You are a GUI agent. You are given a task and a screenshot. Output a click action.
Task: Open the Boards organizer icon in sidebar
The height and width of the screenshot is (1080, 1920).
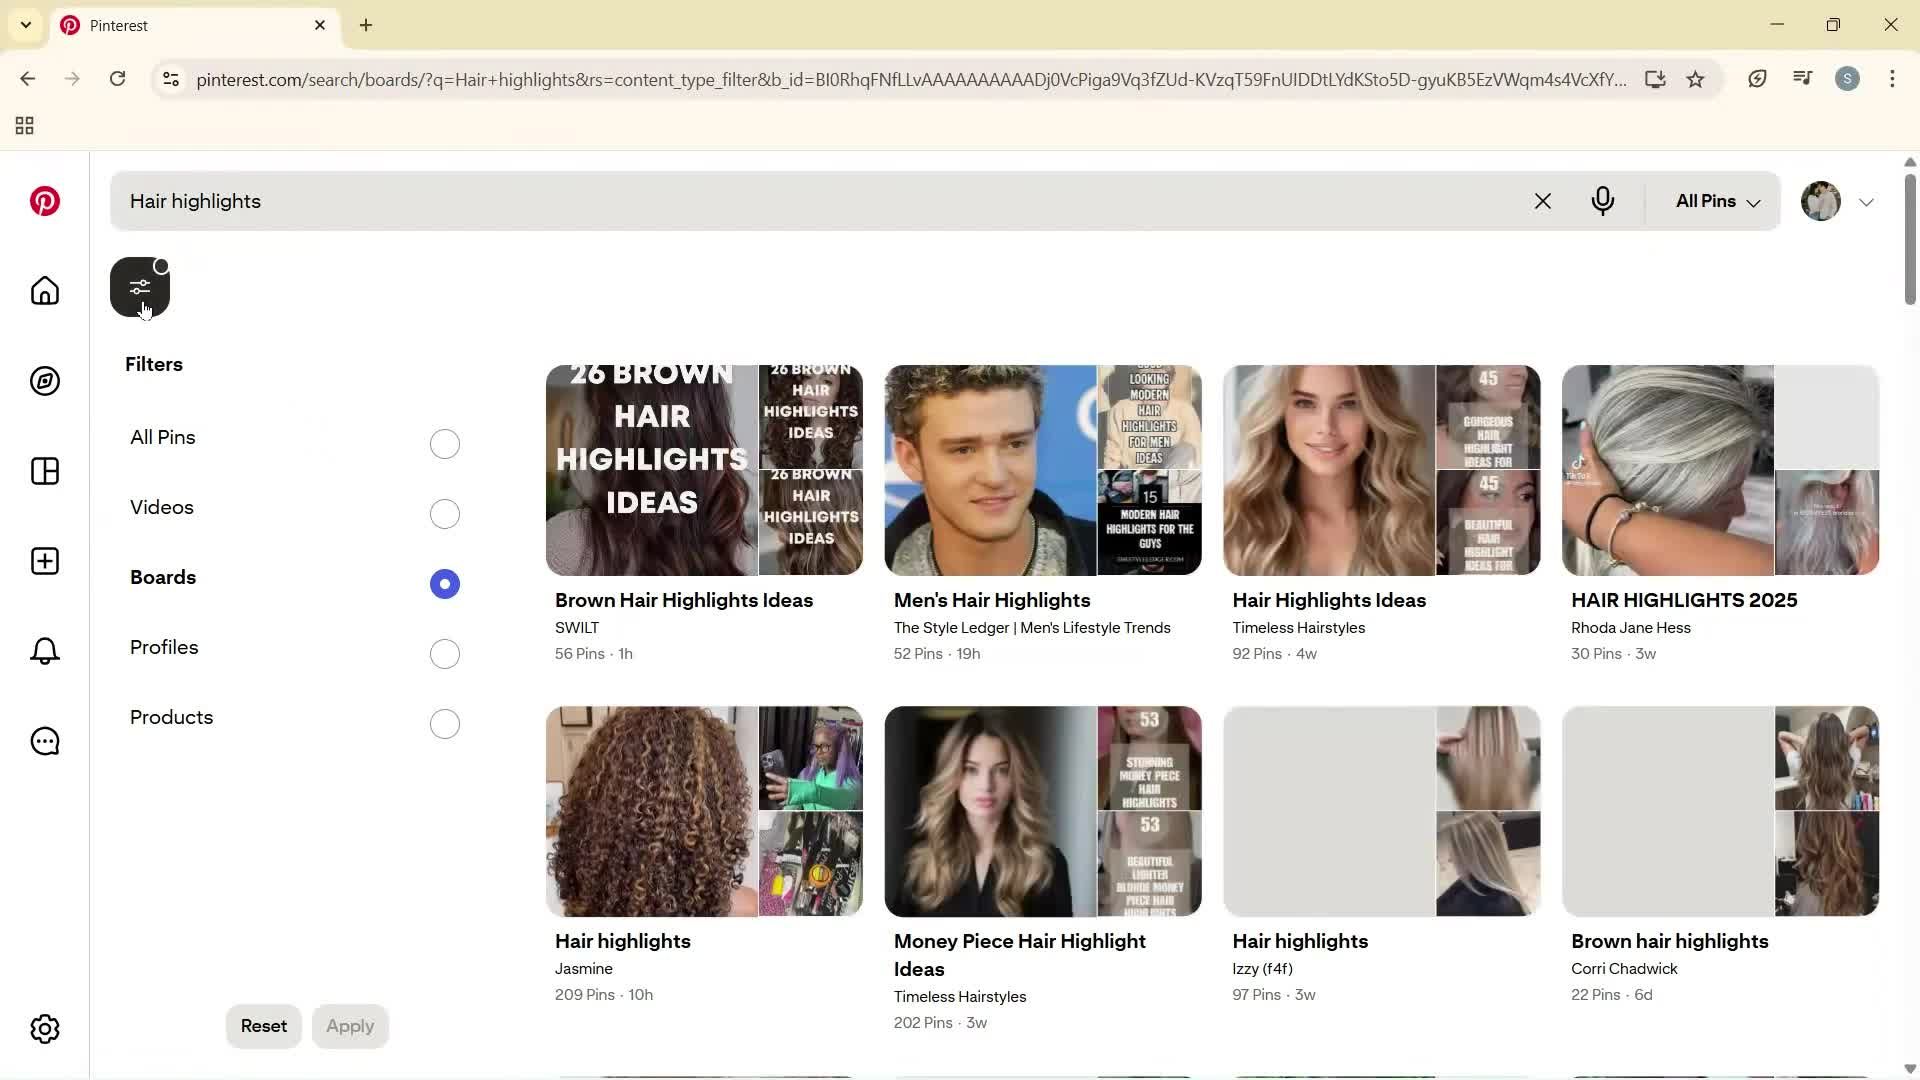[44, 471]
